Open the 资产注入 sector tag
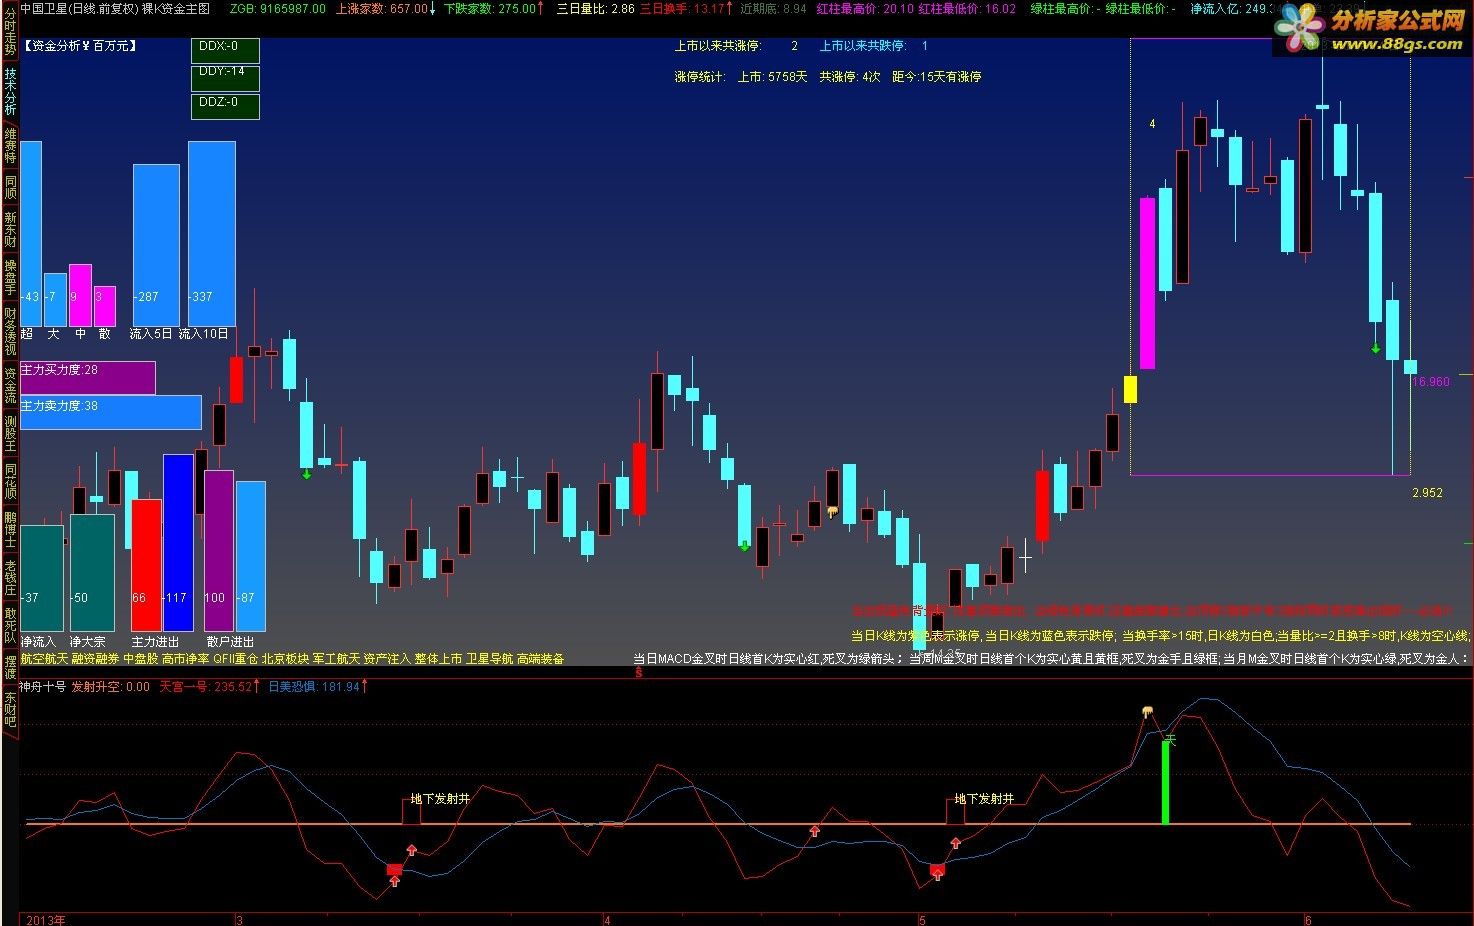The height and width of the screenshot is (926, 1474). (x=387, y=659)
